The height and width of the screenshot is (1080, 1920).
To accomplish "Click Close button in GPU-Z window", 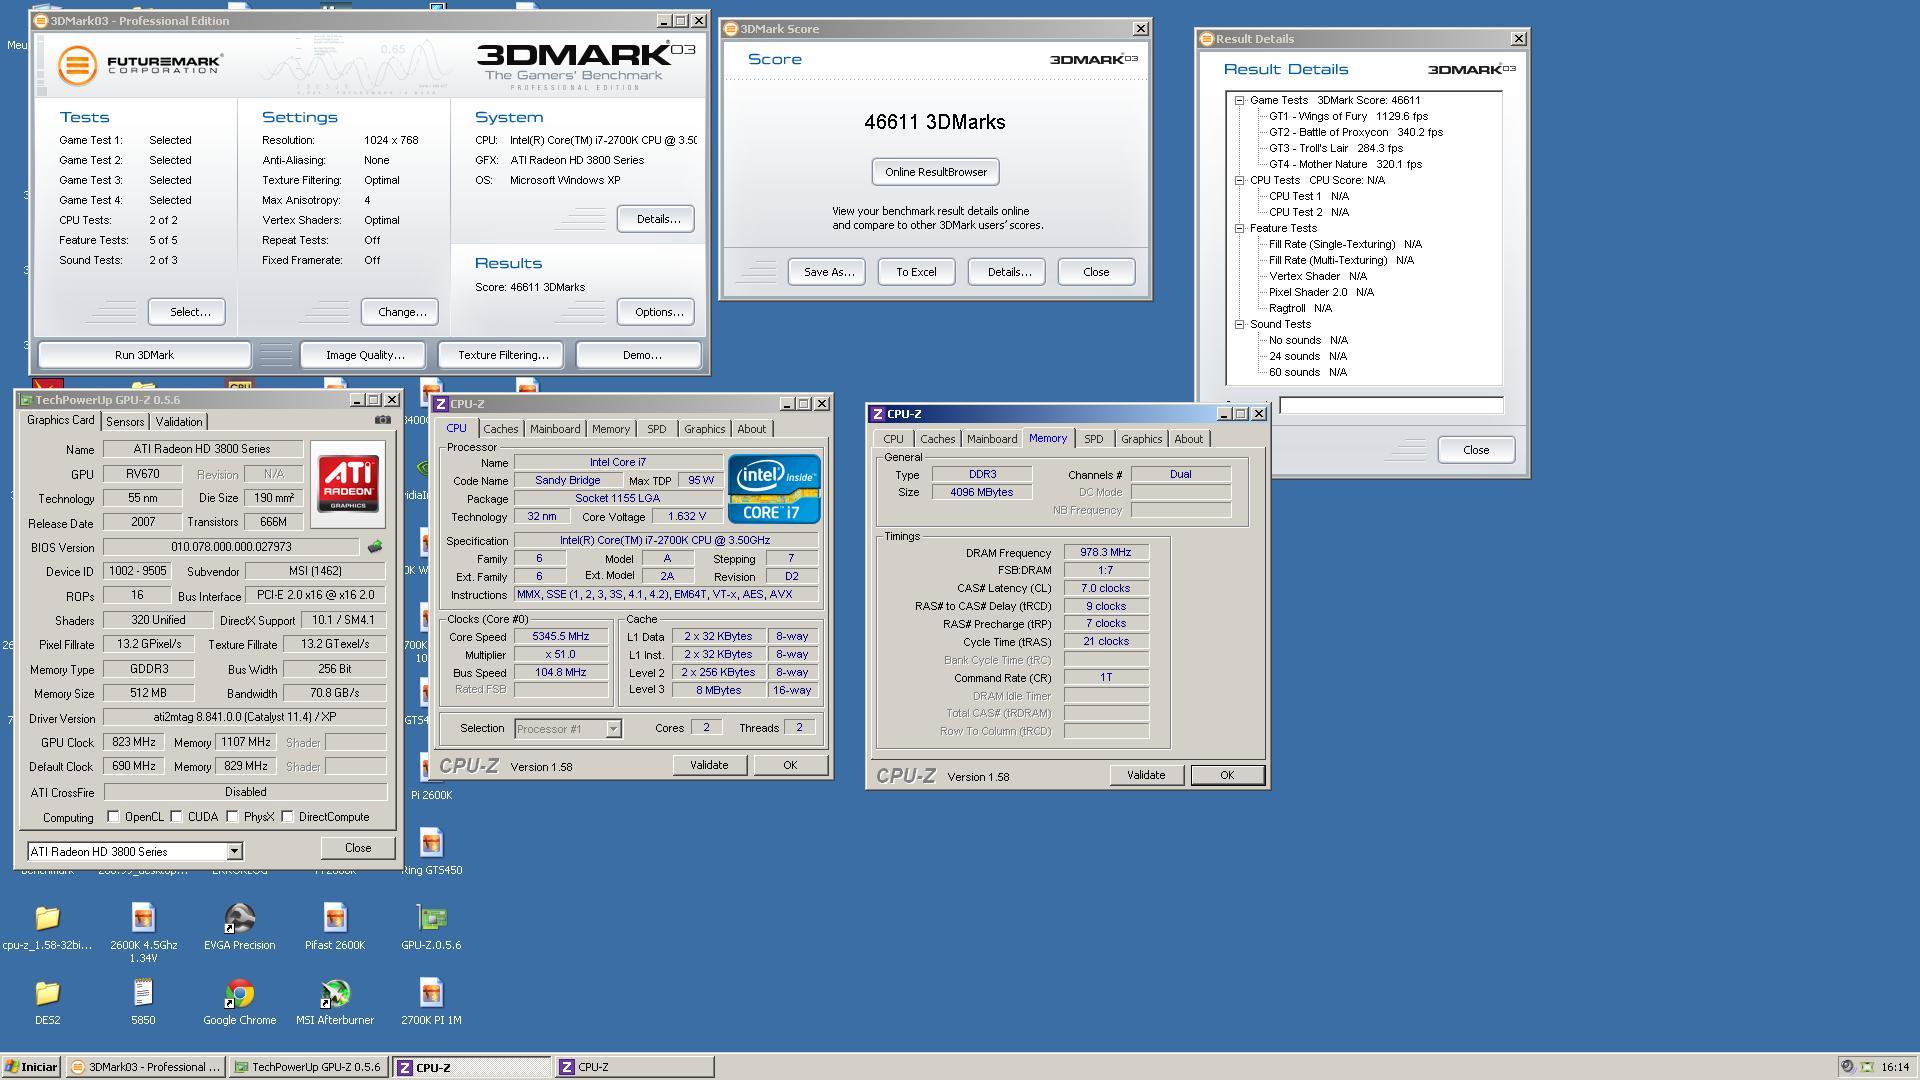I will point(358,848).
